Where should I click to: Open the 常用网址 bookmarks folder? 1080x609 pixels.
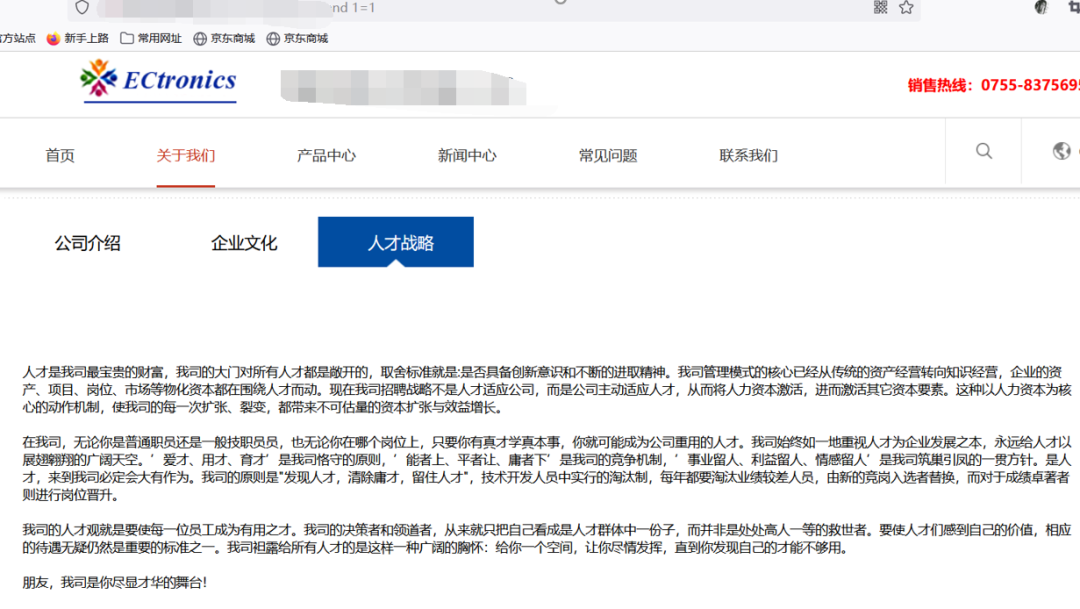pyautogui.click(x=151, y=39)
